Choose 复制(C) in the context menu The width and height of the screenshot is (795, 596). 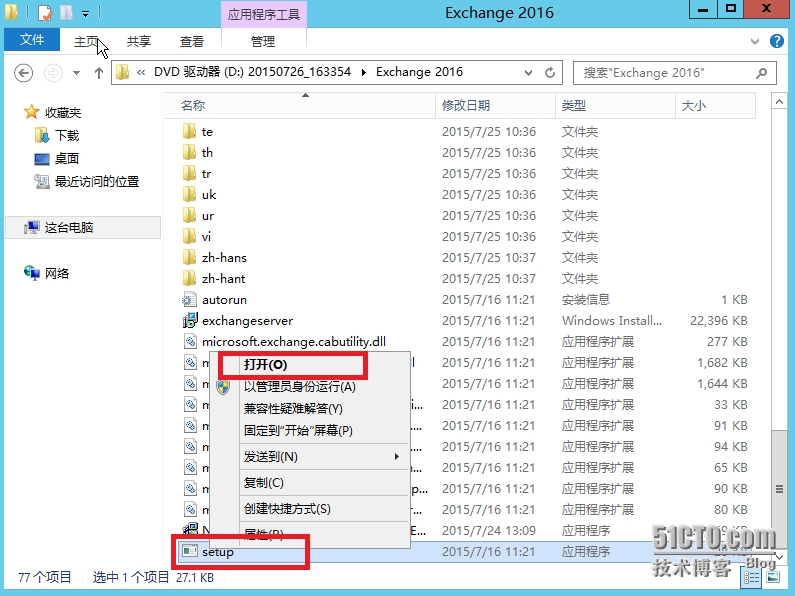pos(310,482)
